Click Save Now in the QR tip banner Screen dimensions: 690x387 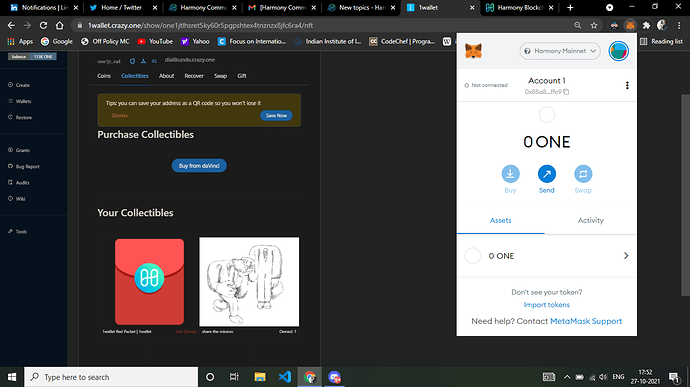pos(276,115)
